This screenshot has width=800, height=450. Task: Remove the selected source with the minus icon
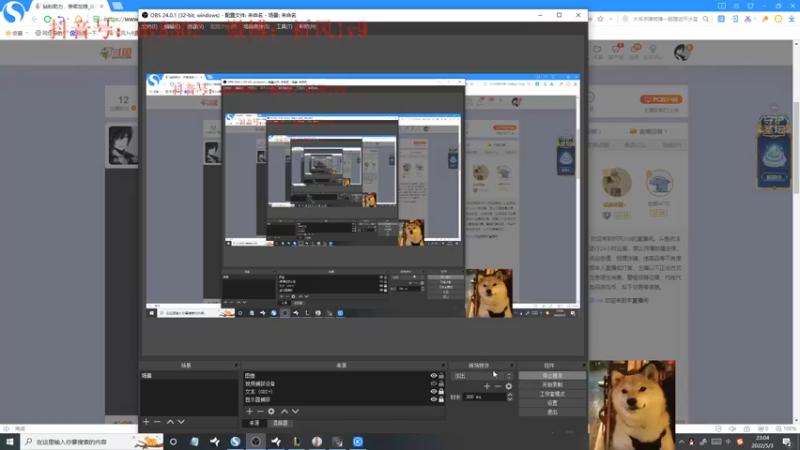point(260,411)
